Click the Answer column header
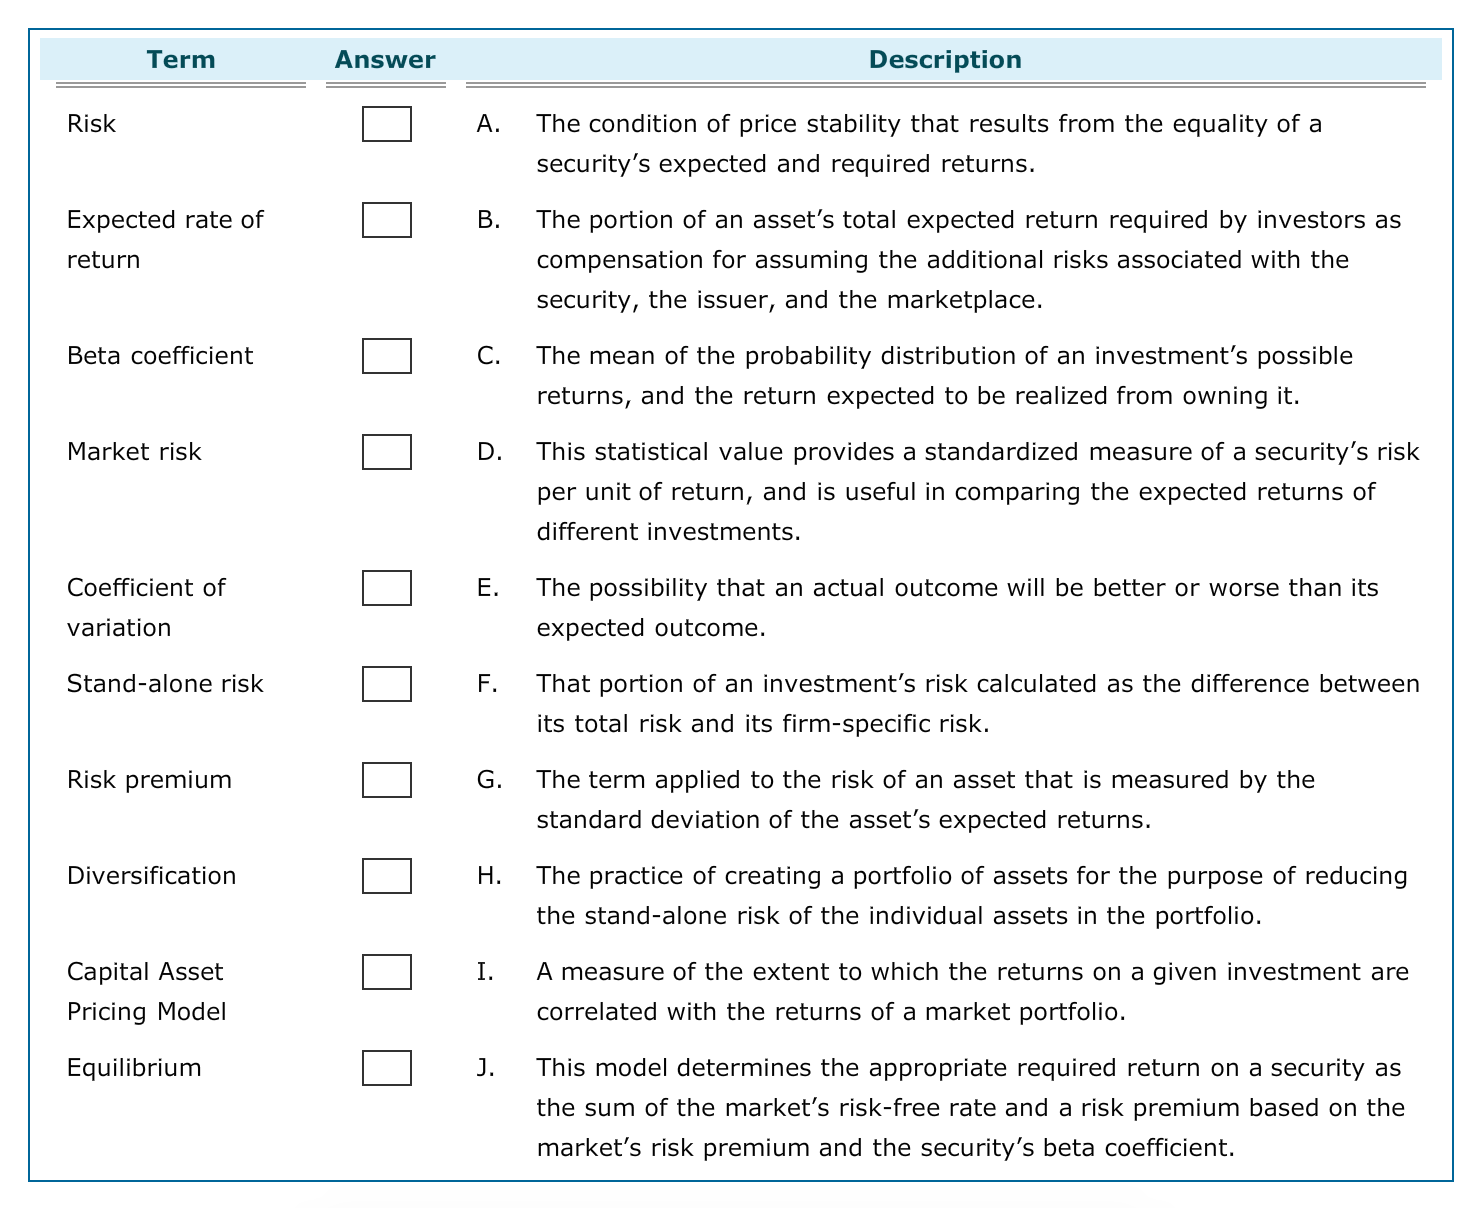Screen dimensions: 1472x1208 [384, 59]
